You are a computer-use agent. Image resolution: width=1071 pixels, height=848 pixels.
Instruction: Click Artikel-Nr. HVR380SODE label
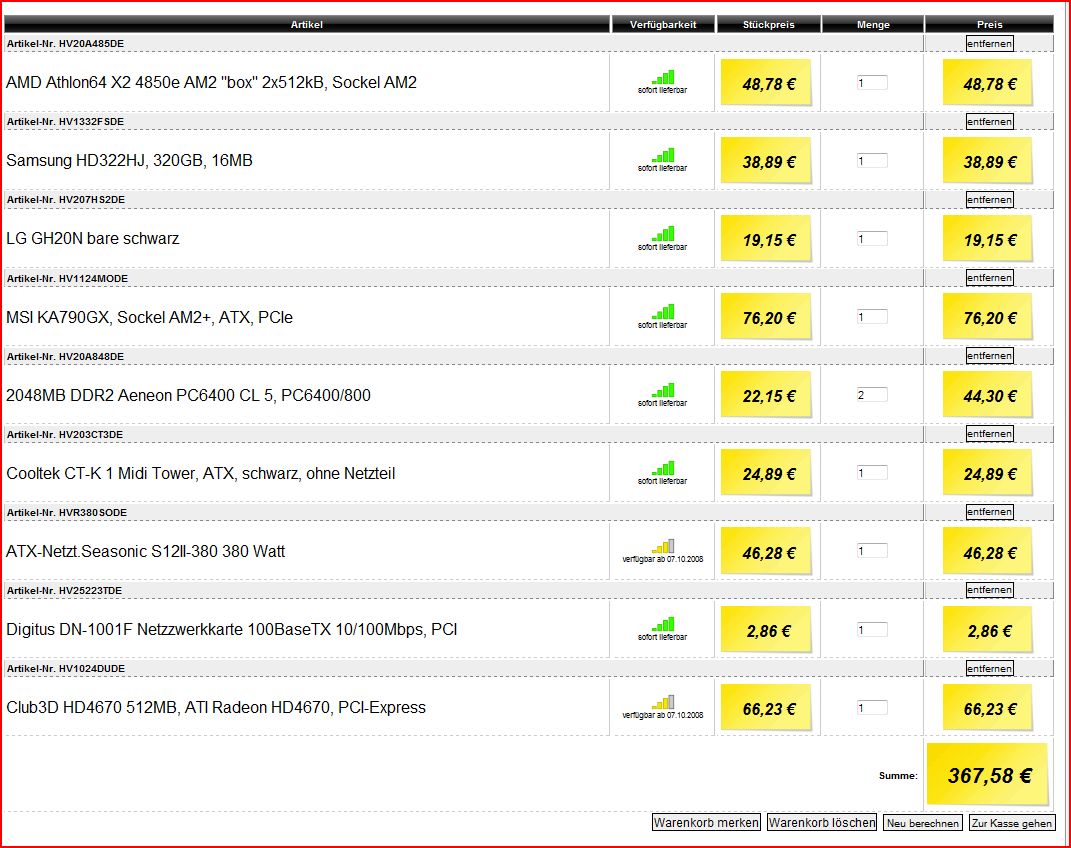click(x=67, y=513)
